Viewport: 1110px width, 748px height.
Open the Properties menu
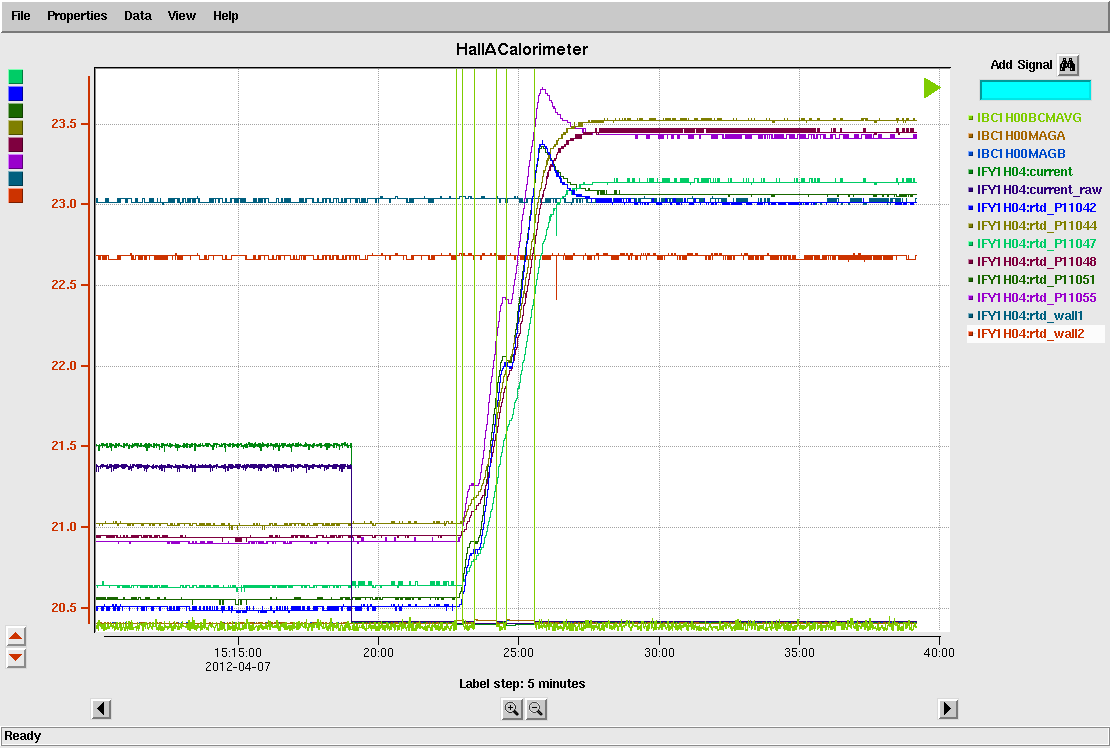77,16
